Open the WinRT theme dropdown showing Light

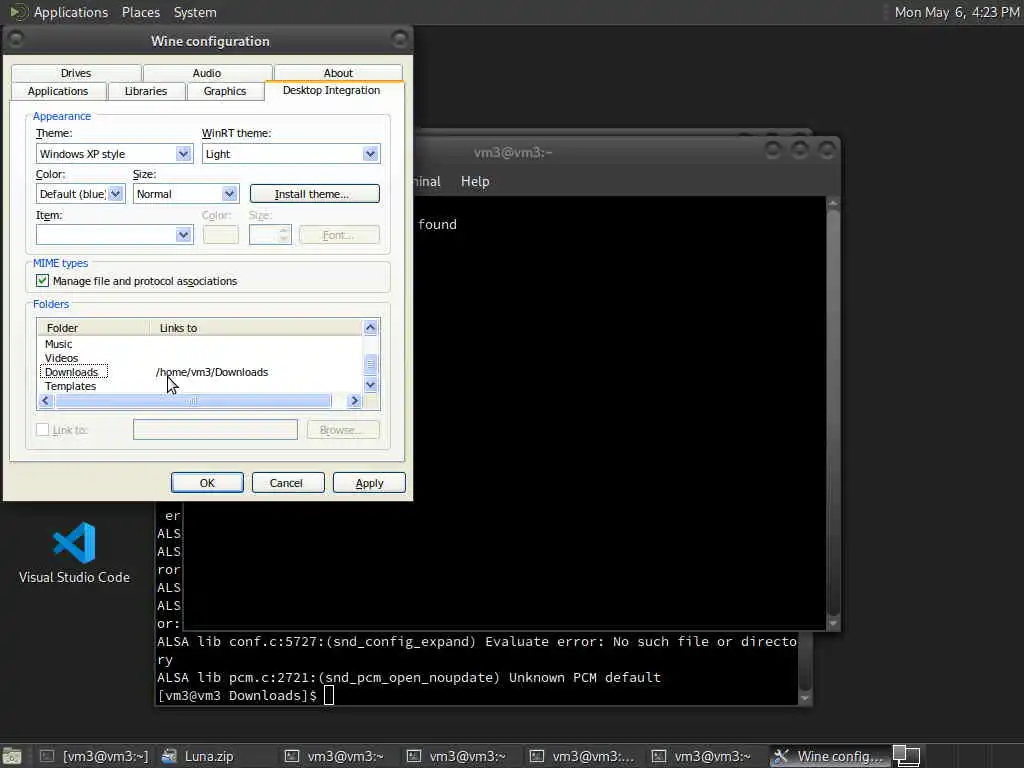click(x=291, y=153)
